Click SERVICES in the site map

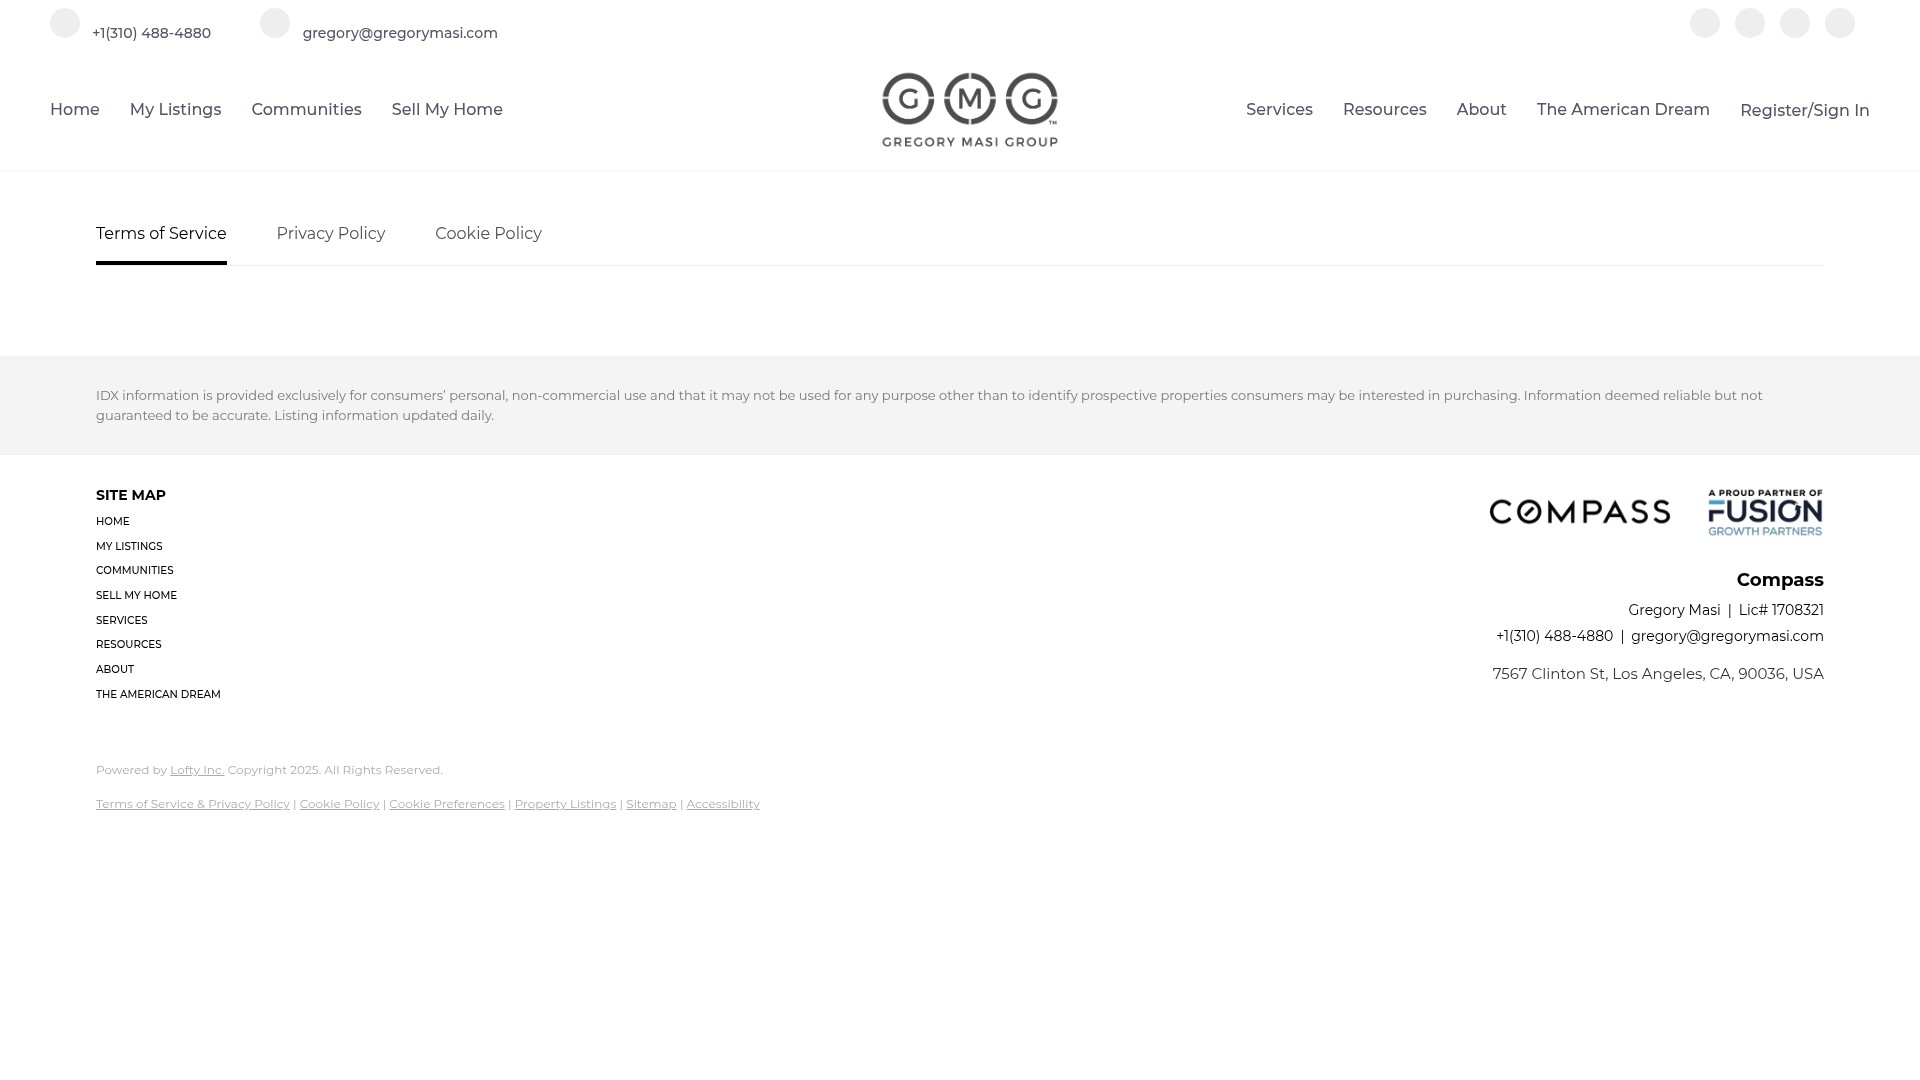(x=121, y=621)
